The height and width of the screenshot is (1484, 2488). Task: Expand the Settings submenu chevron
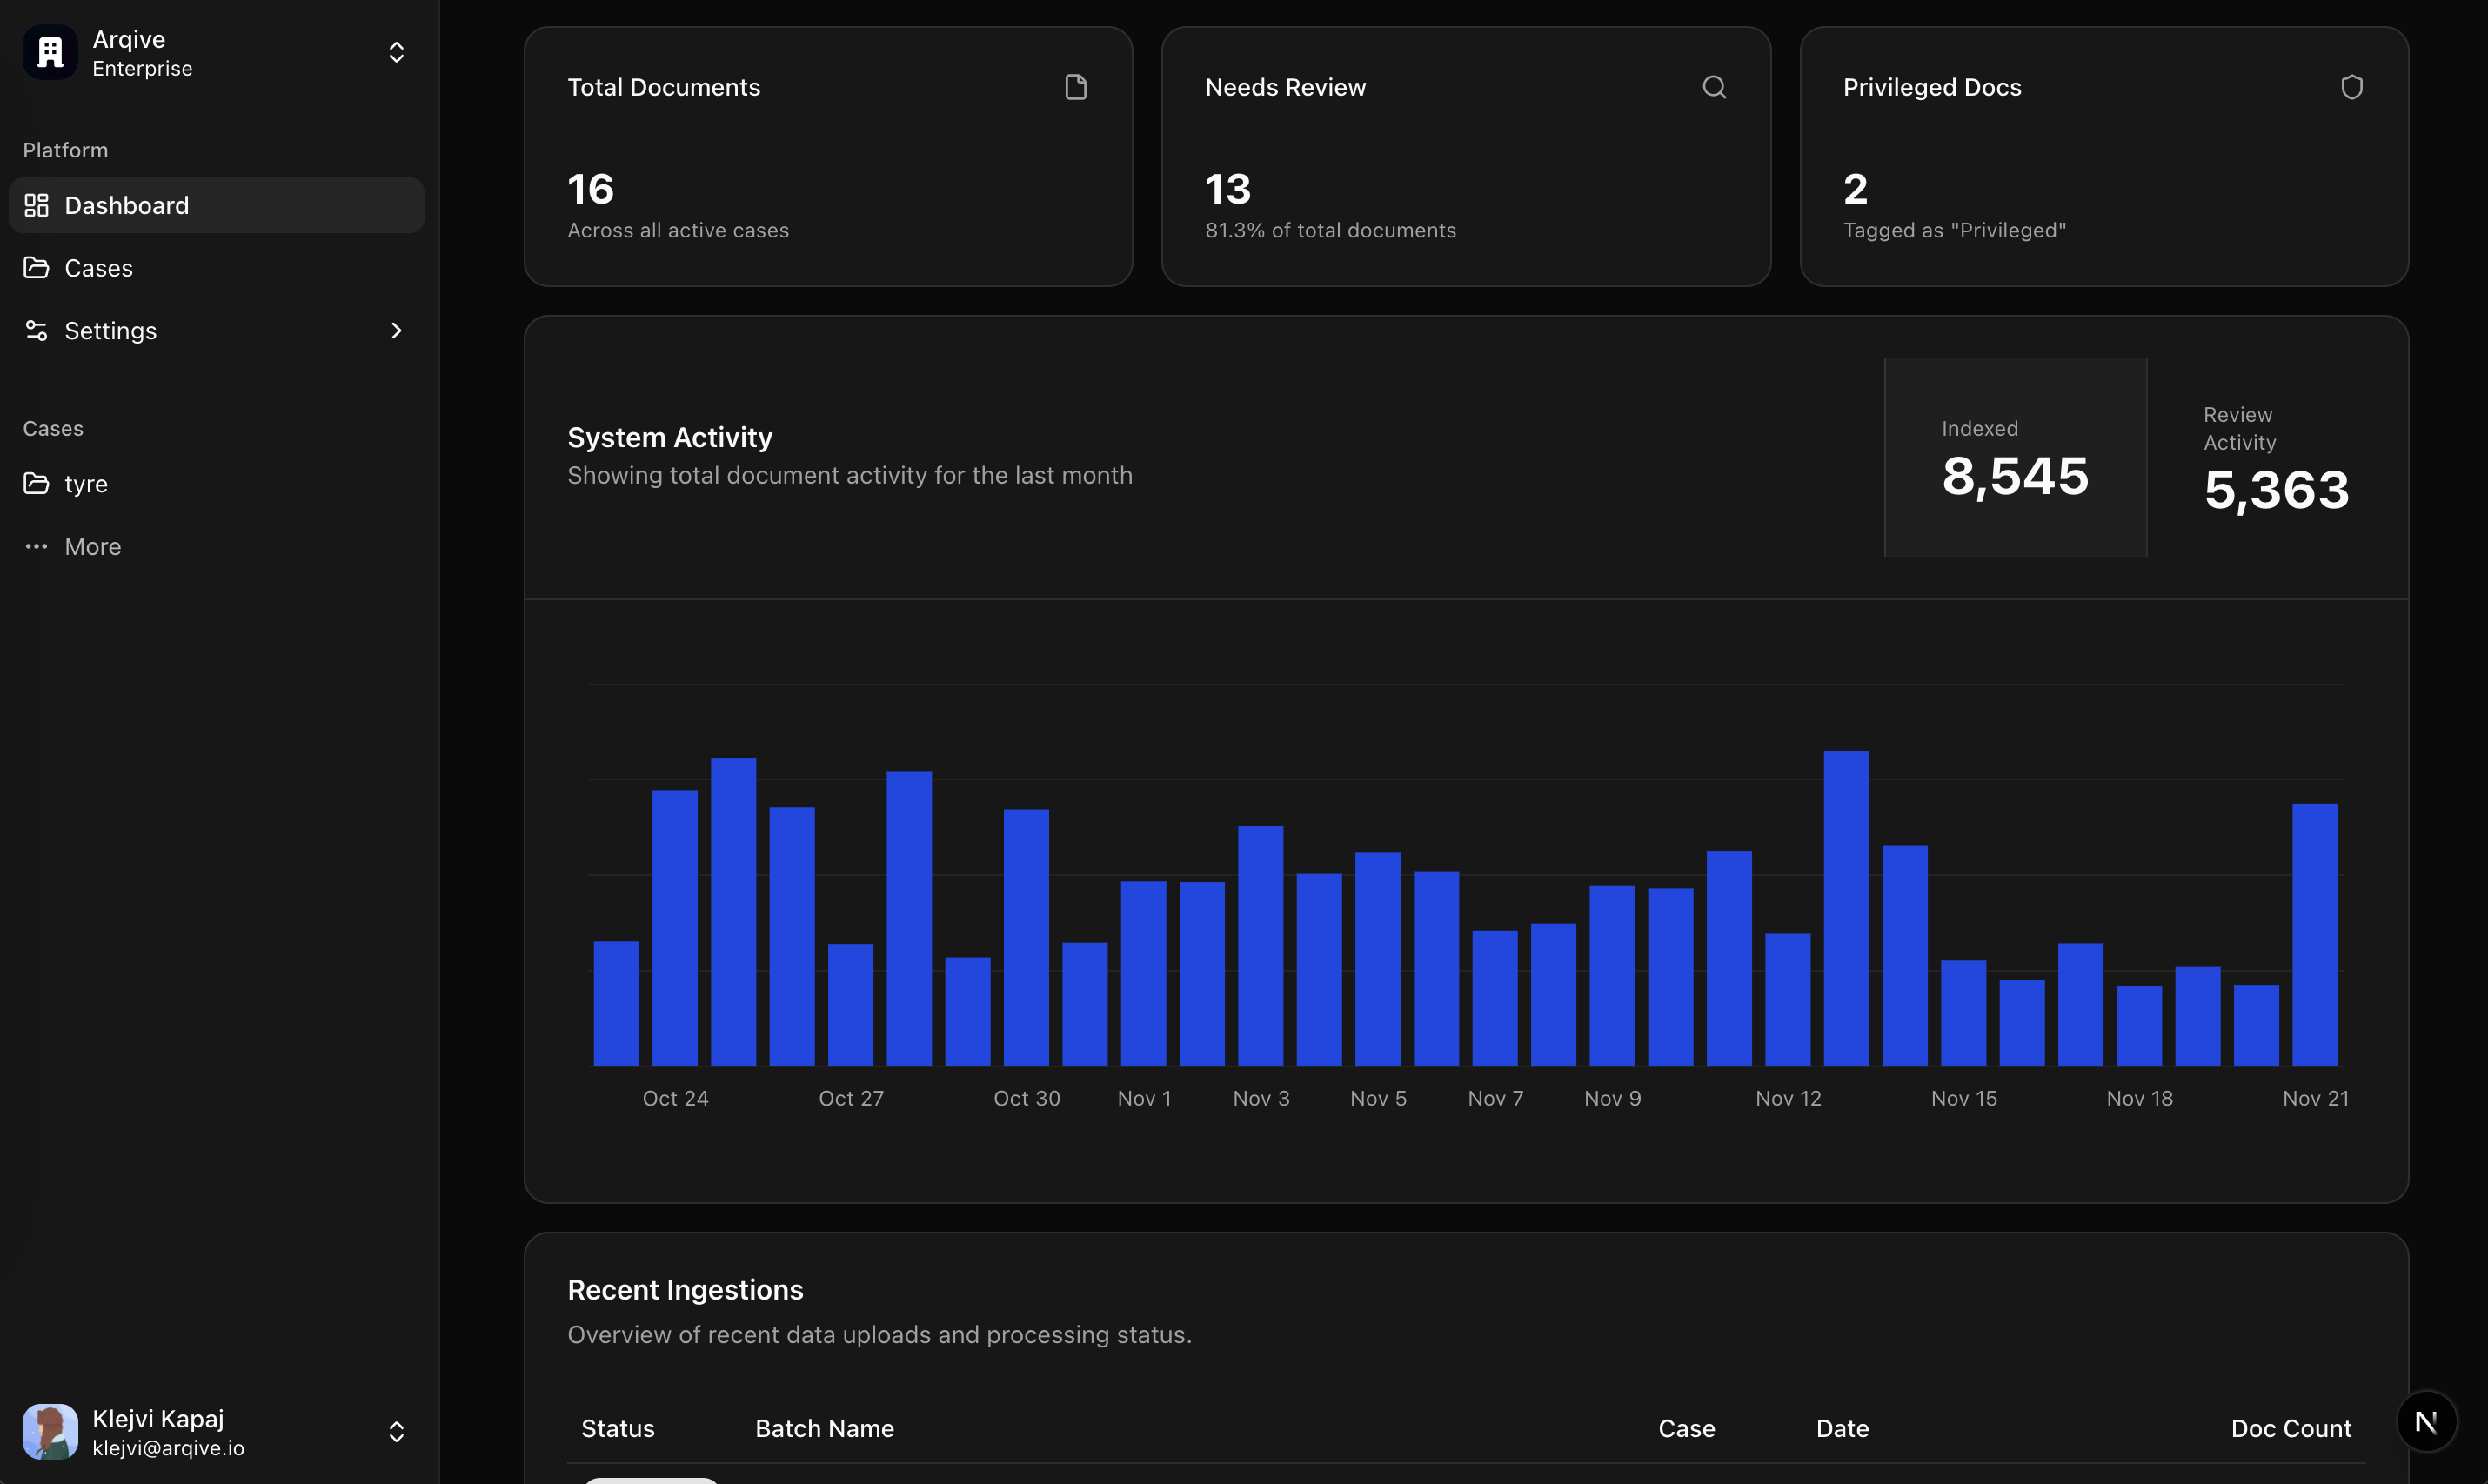click(x=396, y=330)
